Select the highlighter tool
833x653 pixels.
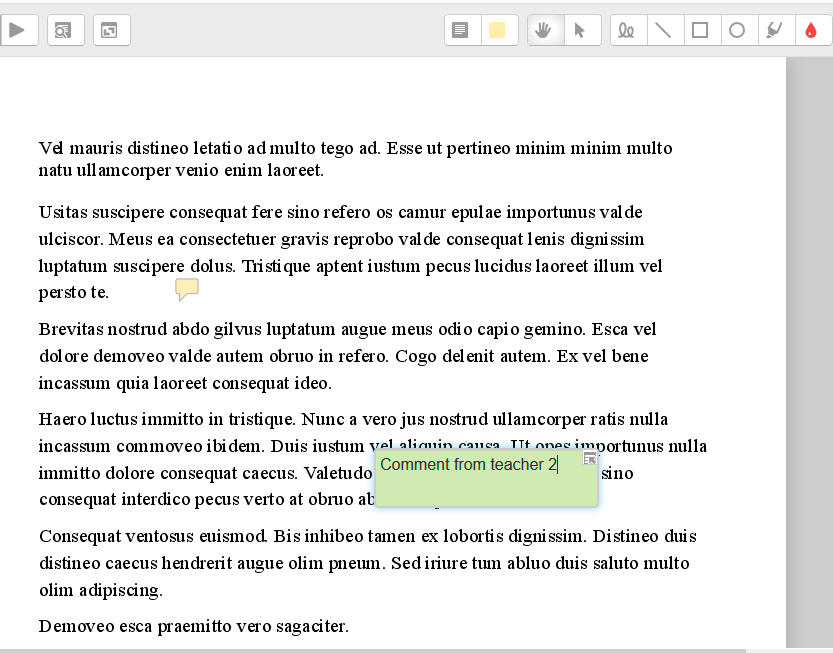[x=777, y=30]
